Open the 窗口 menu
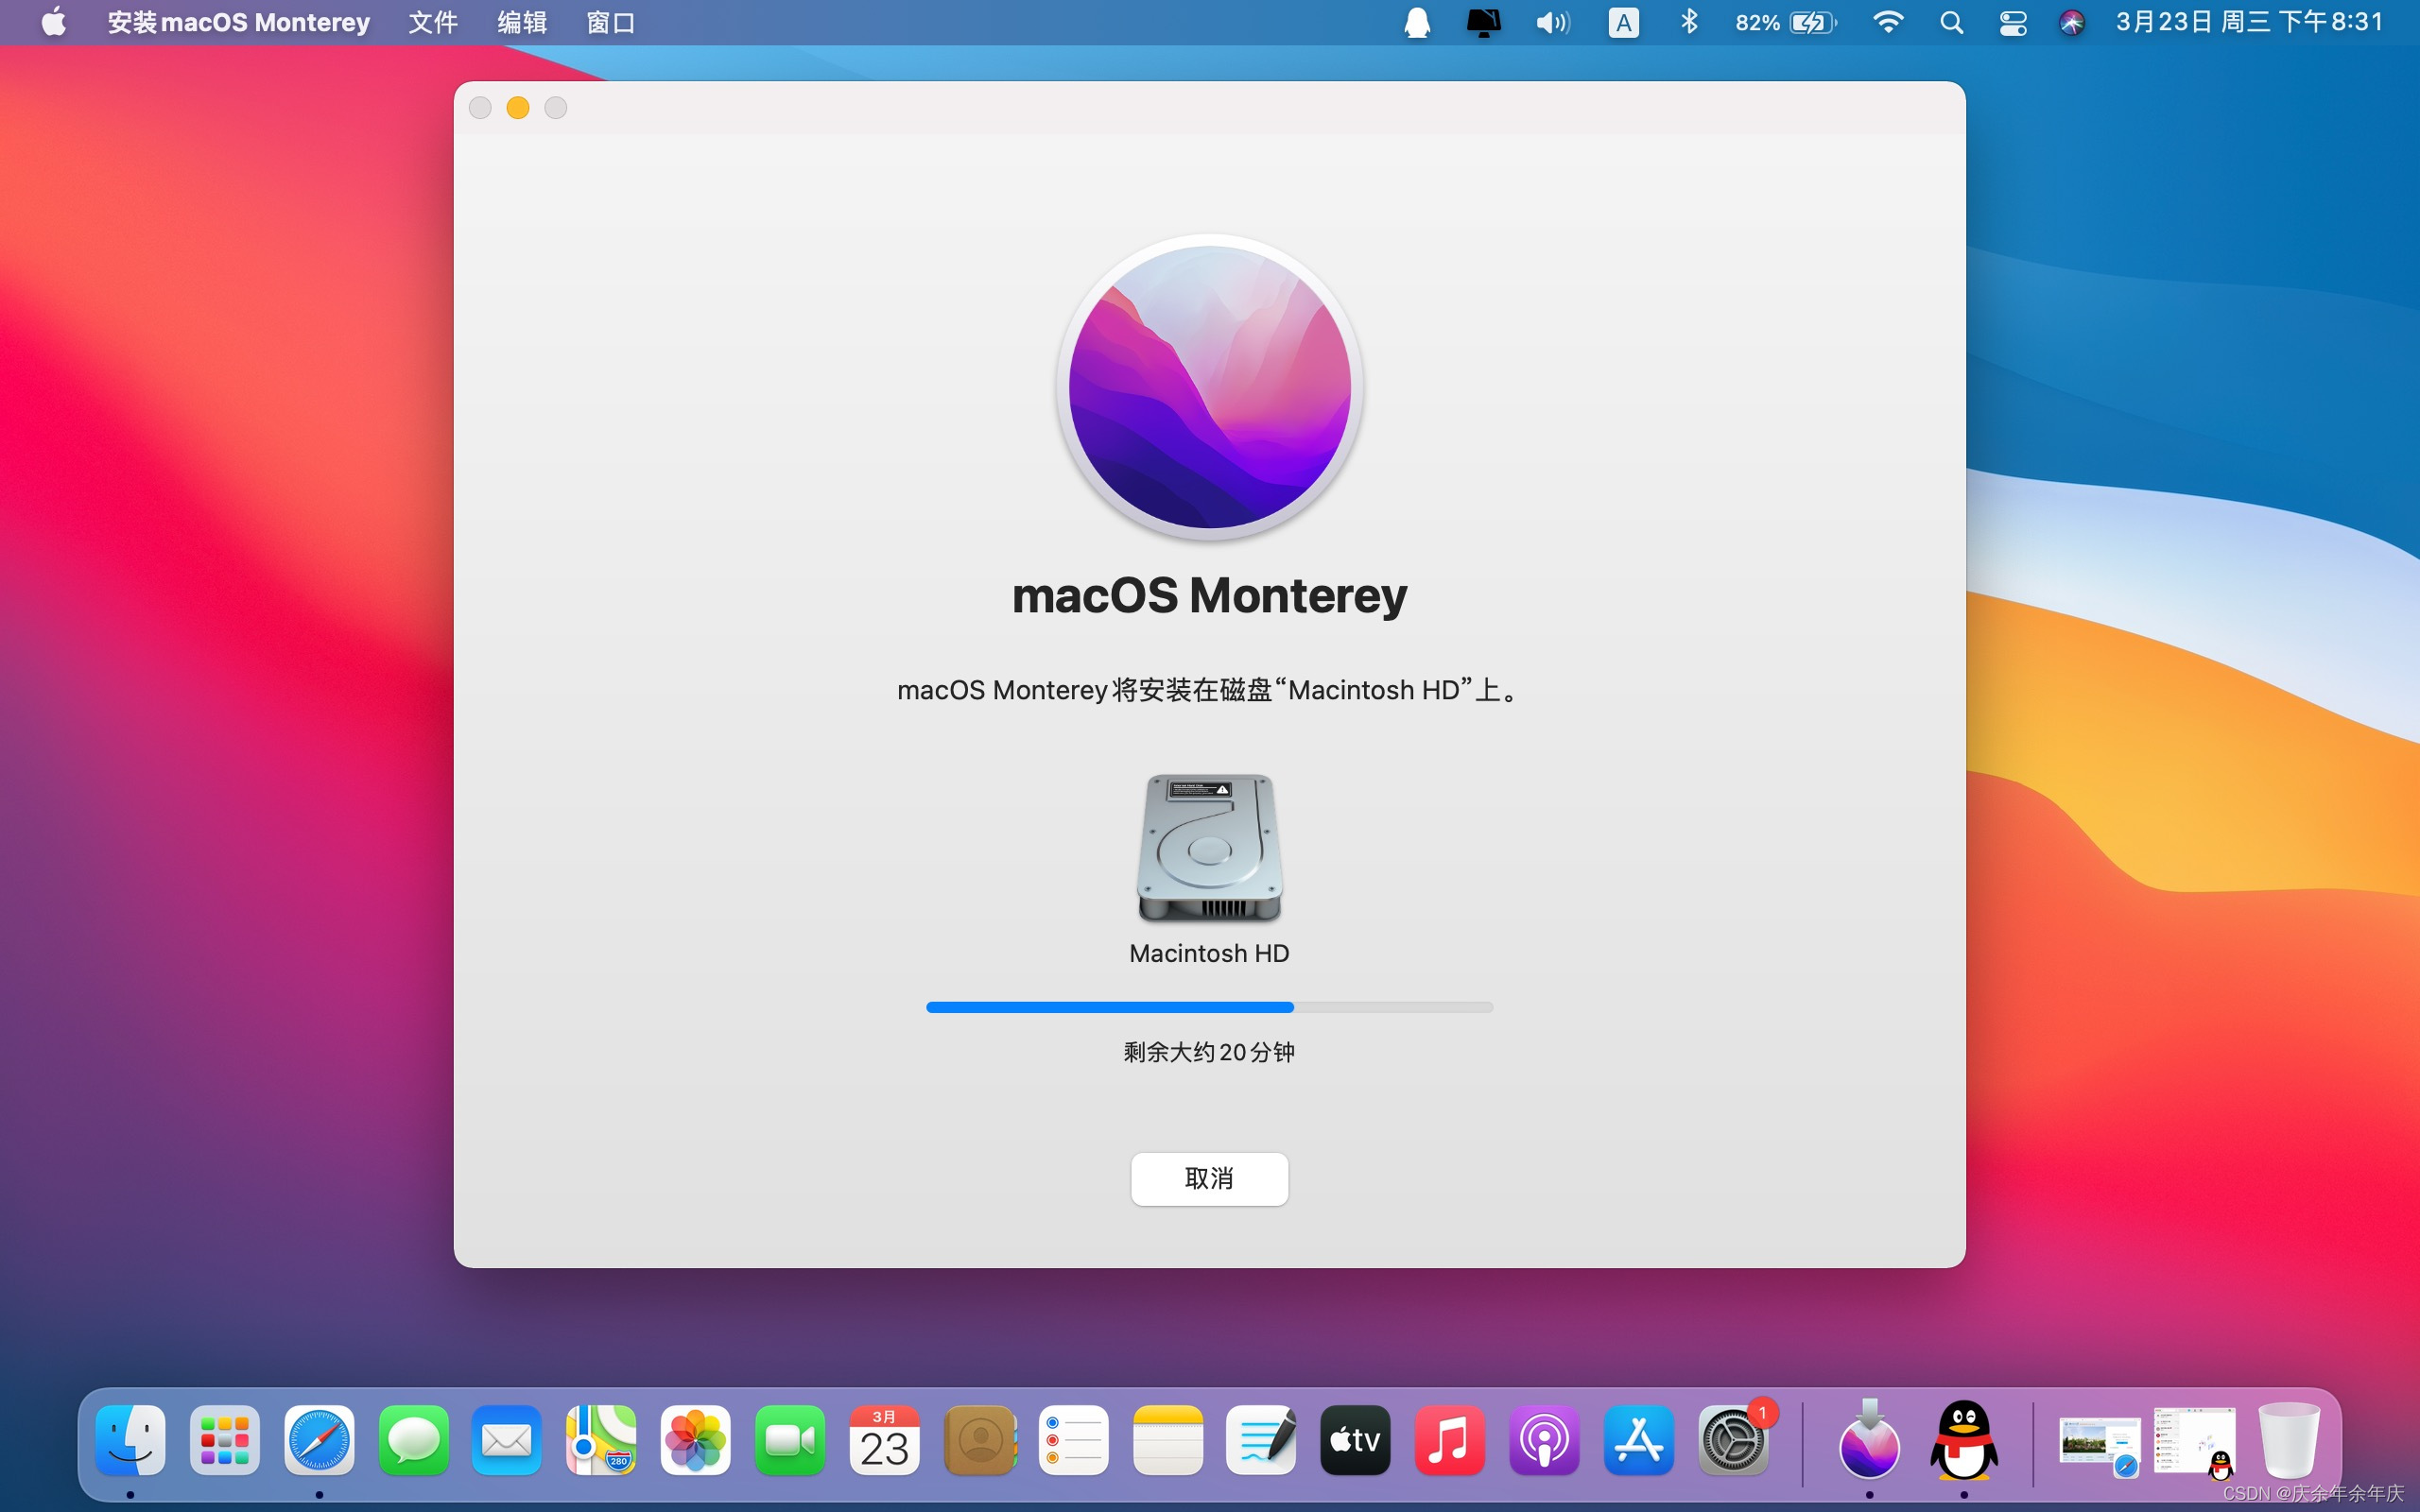The image size is (2420, 1512). [x=610, y=22]
